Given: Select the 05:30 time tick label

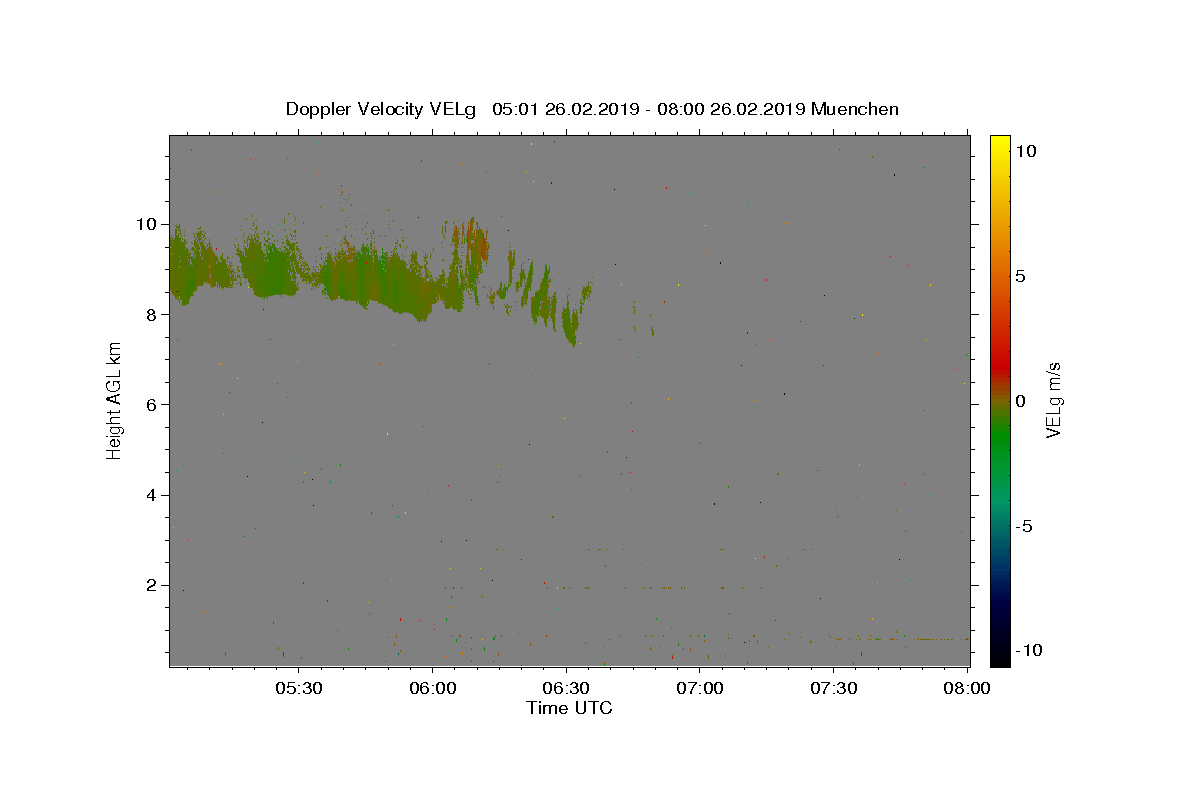Looking at the screenshot, I should (x=299, y=688).
